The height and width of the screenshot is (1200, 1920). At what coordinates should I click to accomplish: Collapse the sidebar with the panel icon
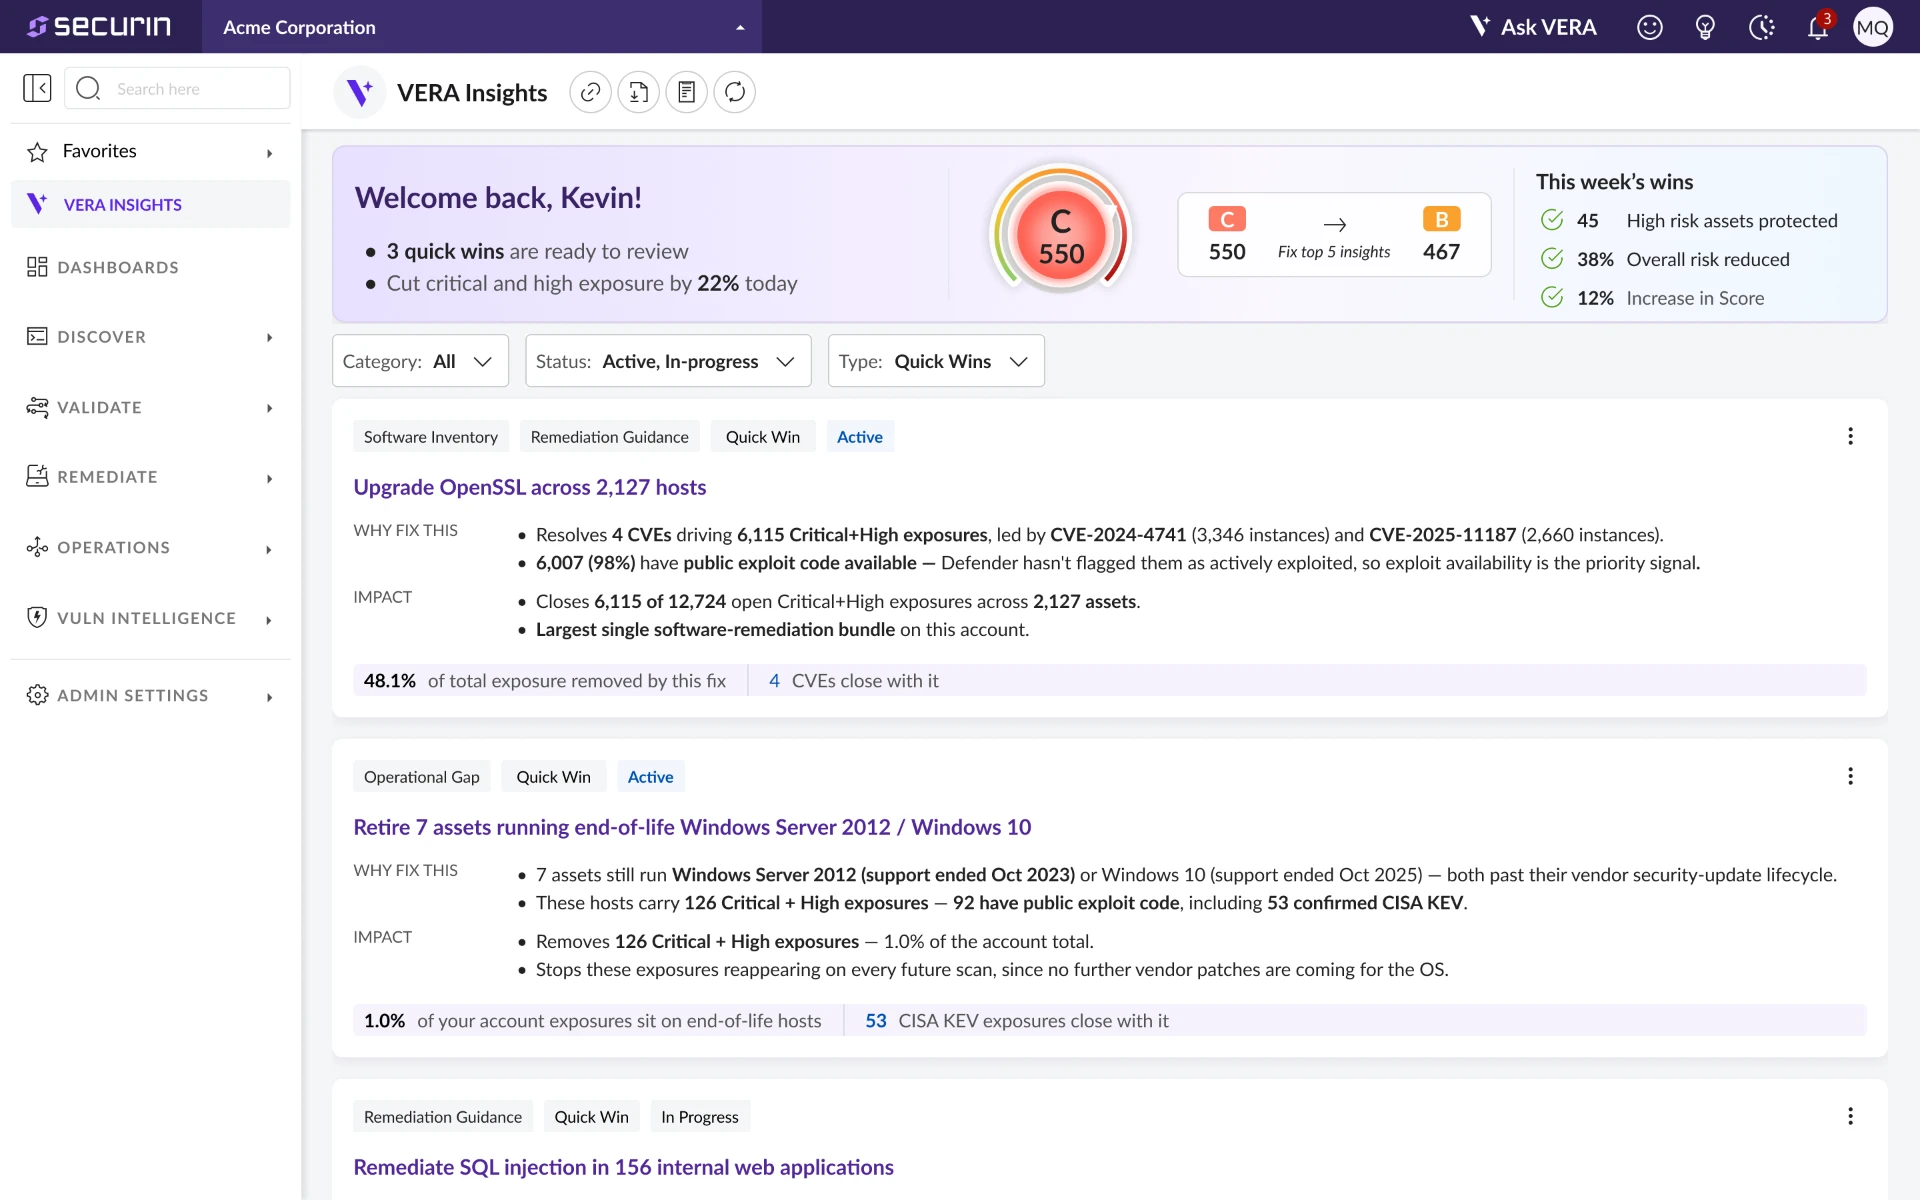37,88
